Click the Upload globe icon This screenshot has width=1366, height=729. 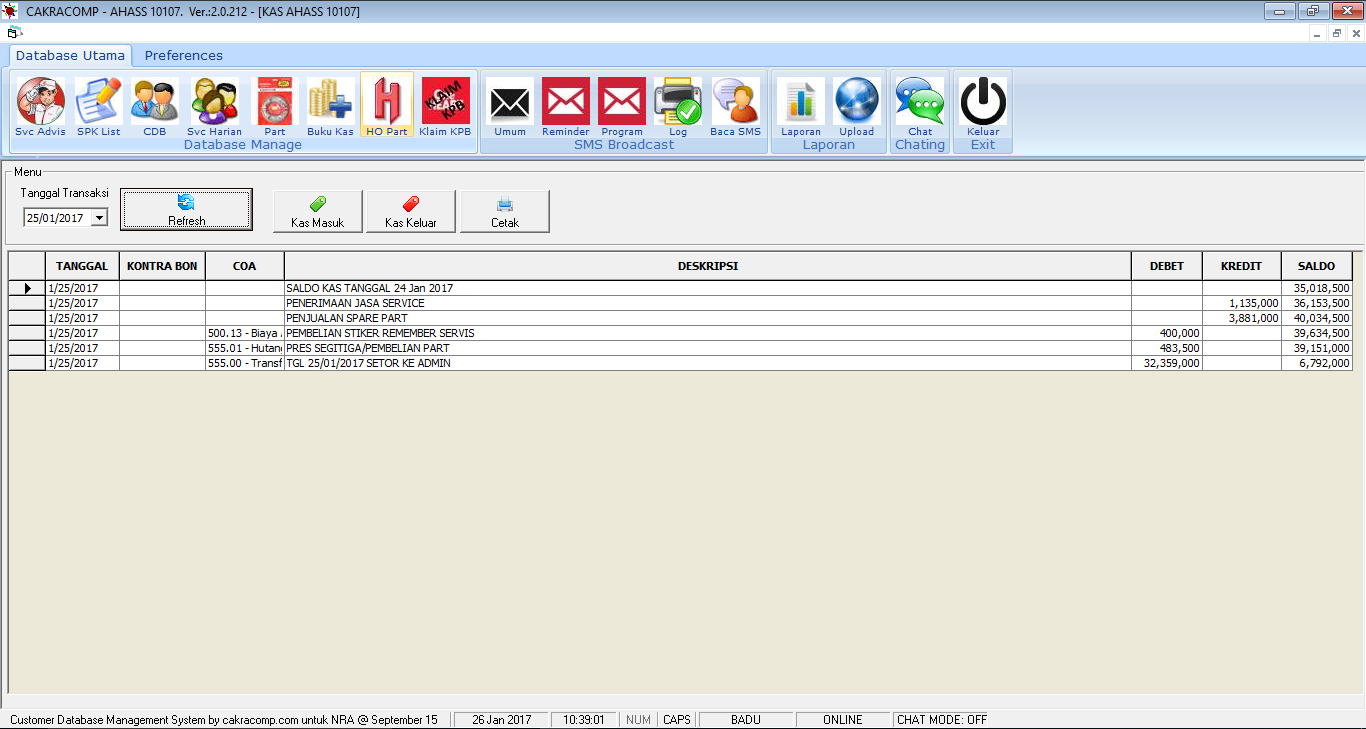pyautogui.click(x=856, y=103)
